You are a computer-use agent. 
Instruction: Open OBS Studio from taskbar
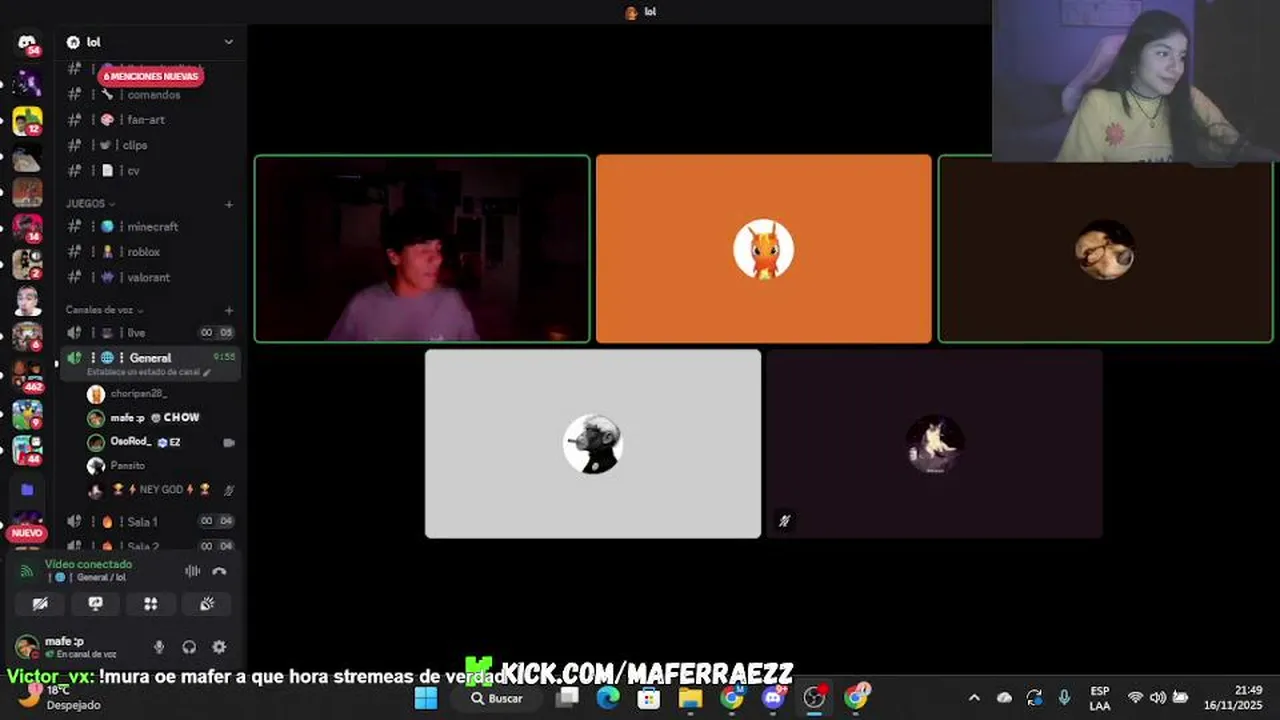tap(815, 698)
